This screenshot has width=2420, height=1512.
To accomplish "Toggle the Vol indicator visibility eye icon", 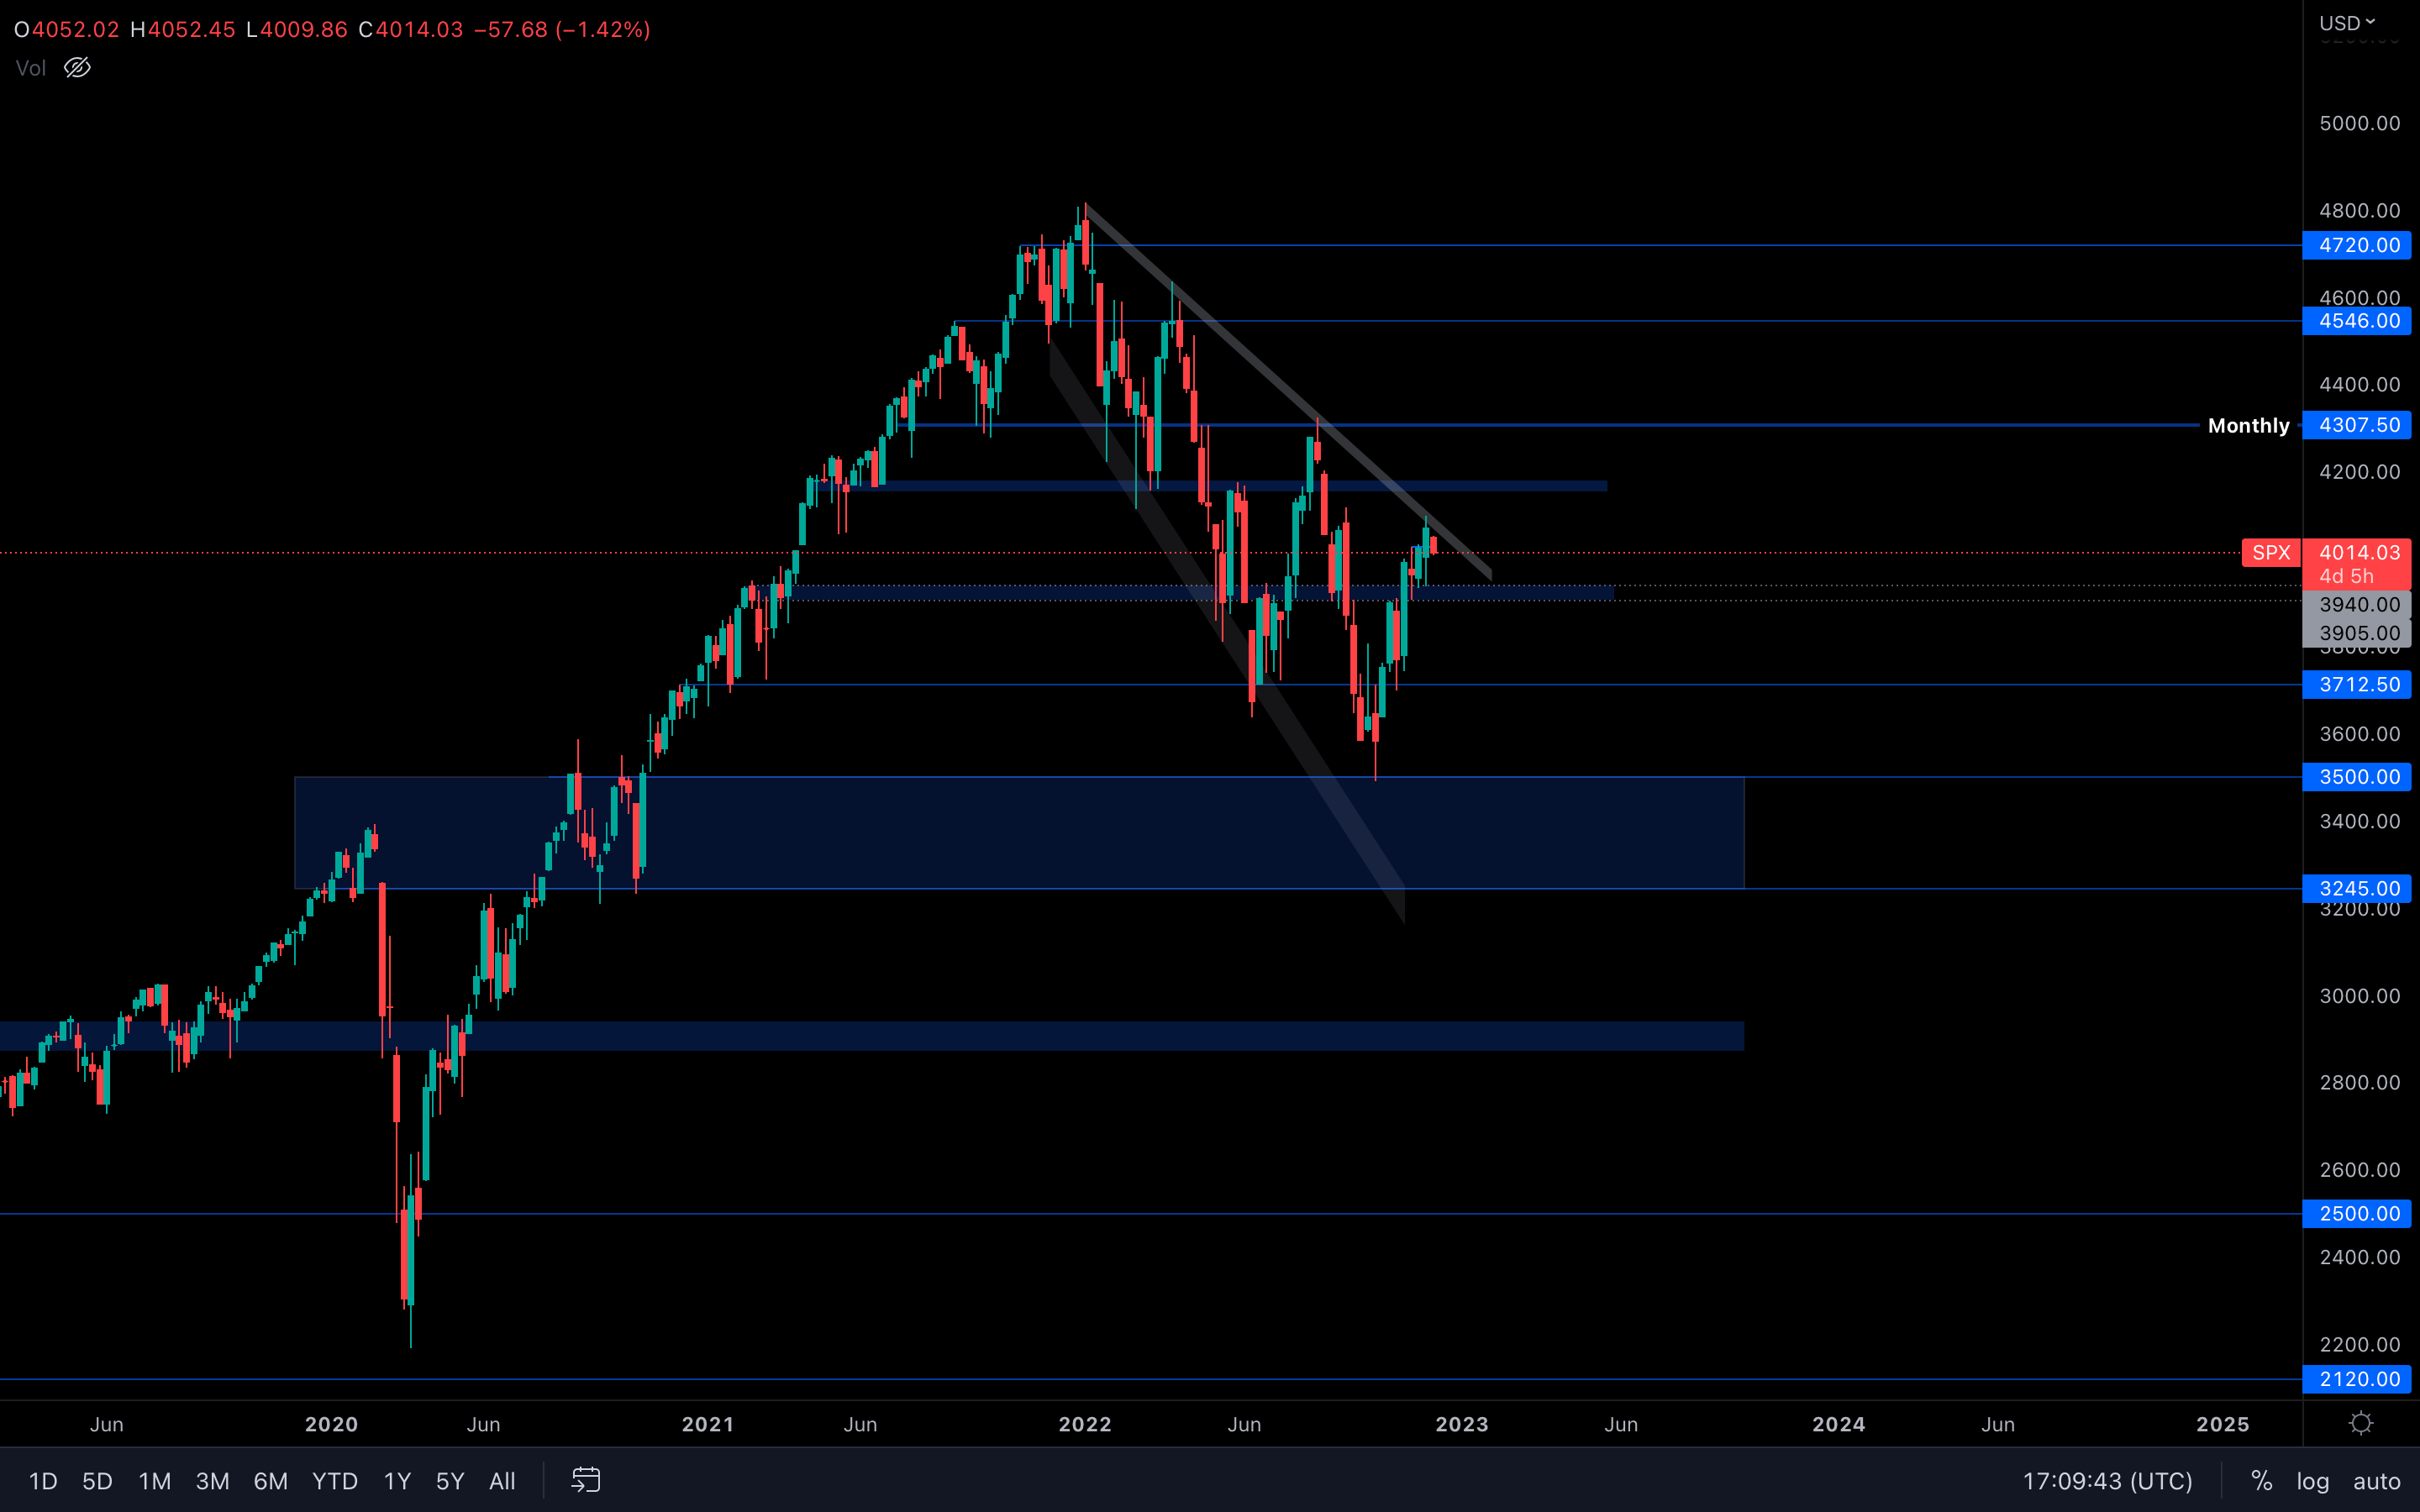I will click(77, 68).
